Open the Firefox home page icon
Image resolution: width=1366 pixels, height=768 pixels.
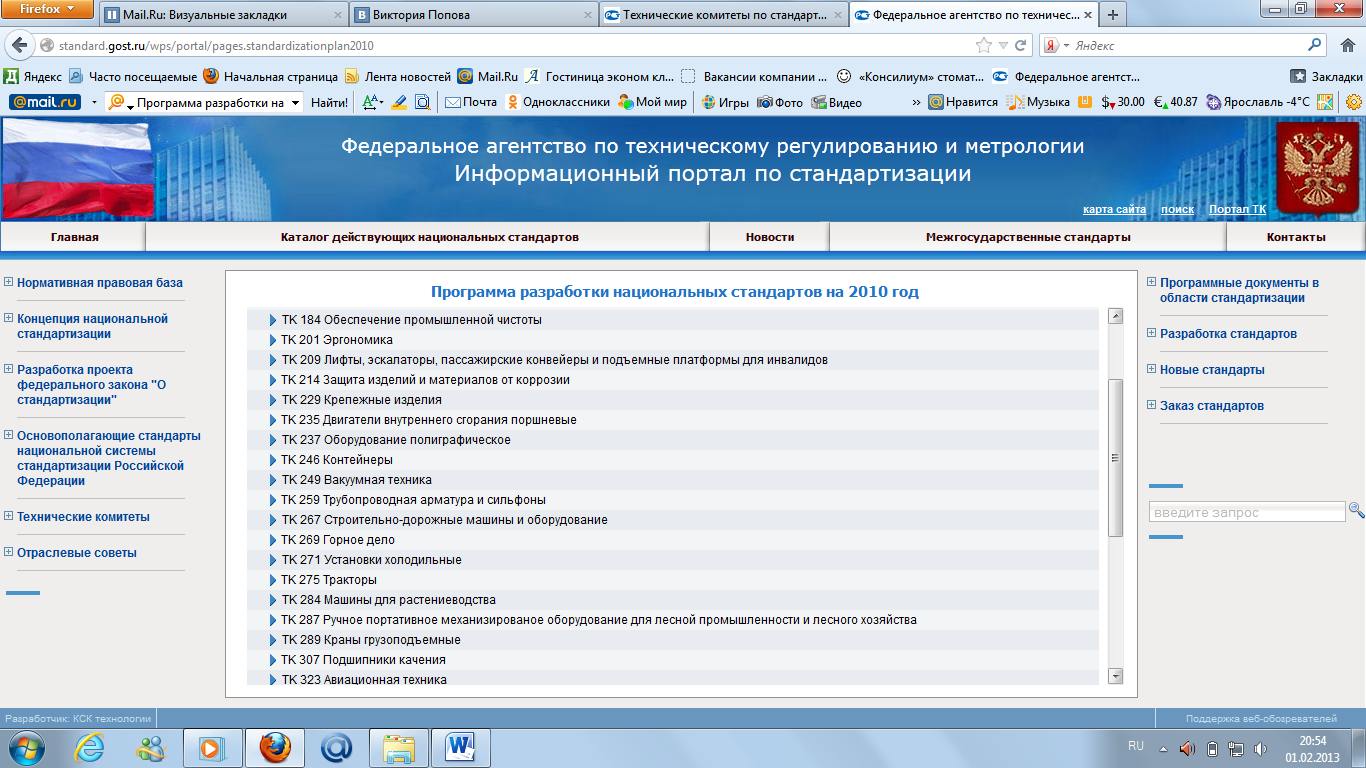coord(1346,46)
